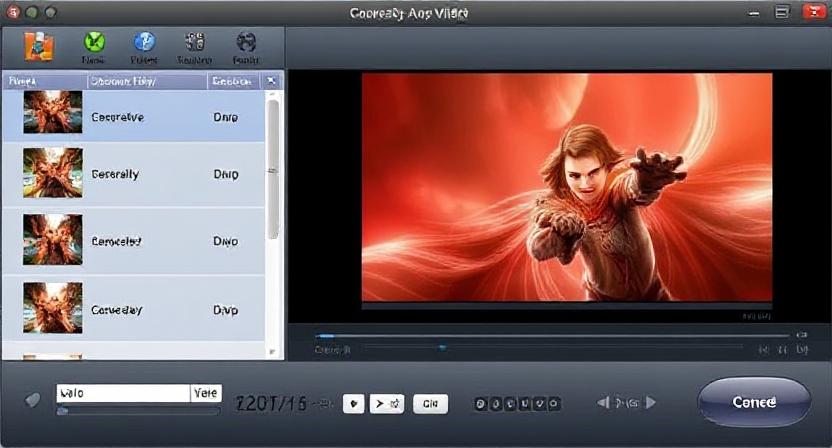The width and height of the screenshot is (832, 448).
Task: Click the small X in file list header
Action: pyautogui.click(x=271, y=81)
